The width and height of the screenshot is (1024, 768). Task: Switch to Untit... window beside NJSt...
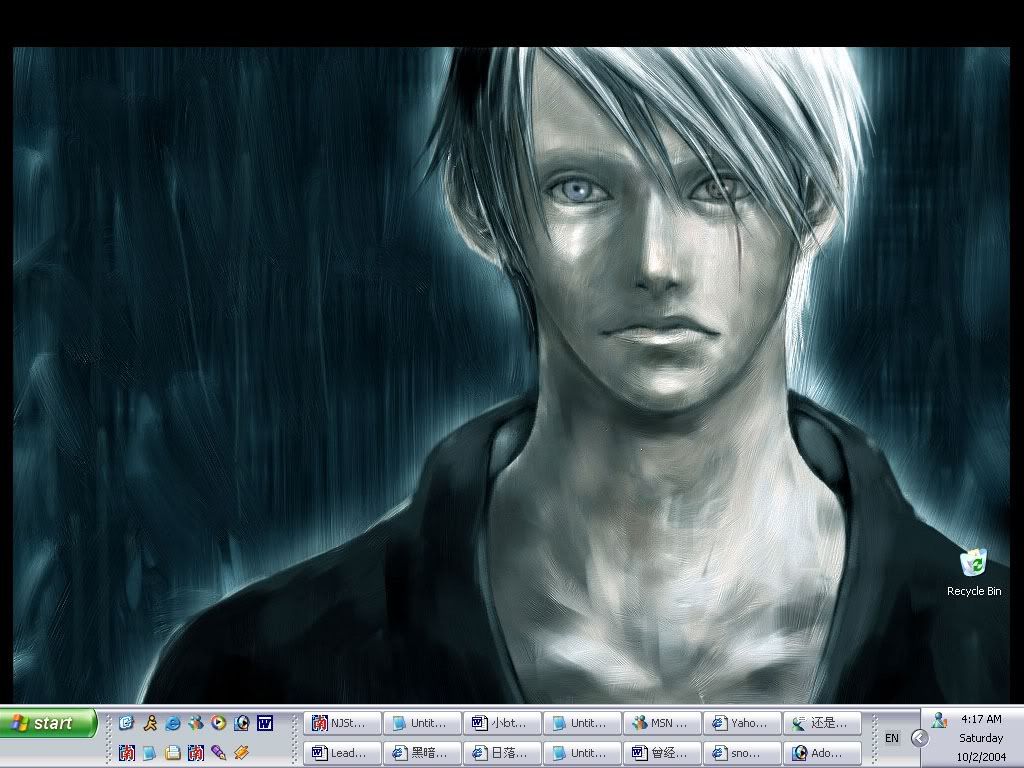(x=423, y=723)
